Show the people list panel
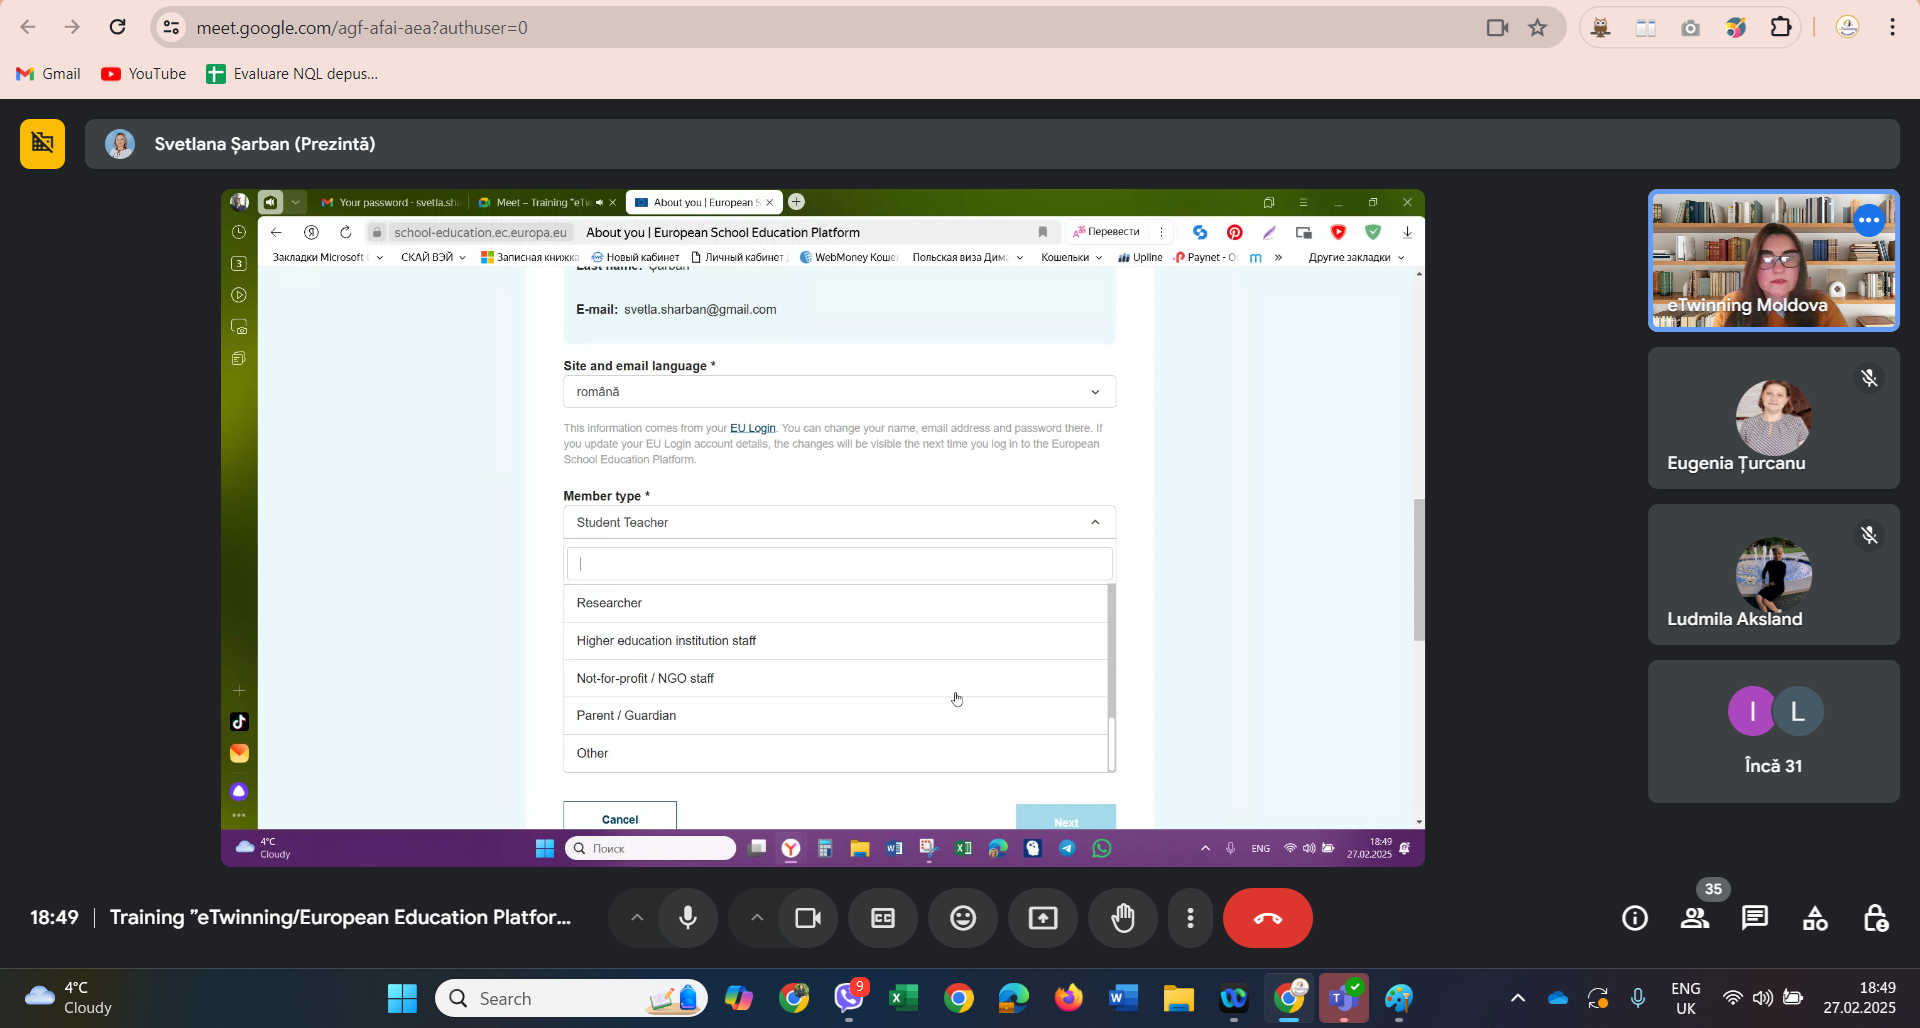 (1695, 918)
